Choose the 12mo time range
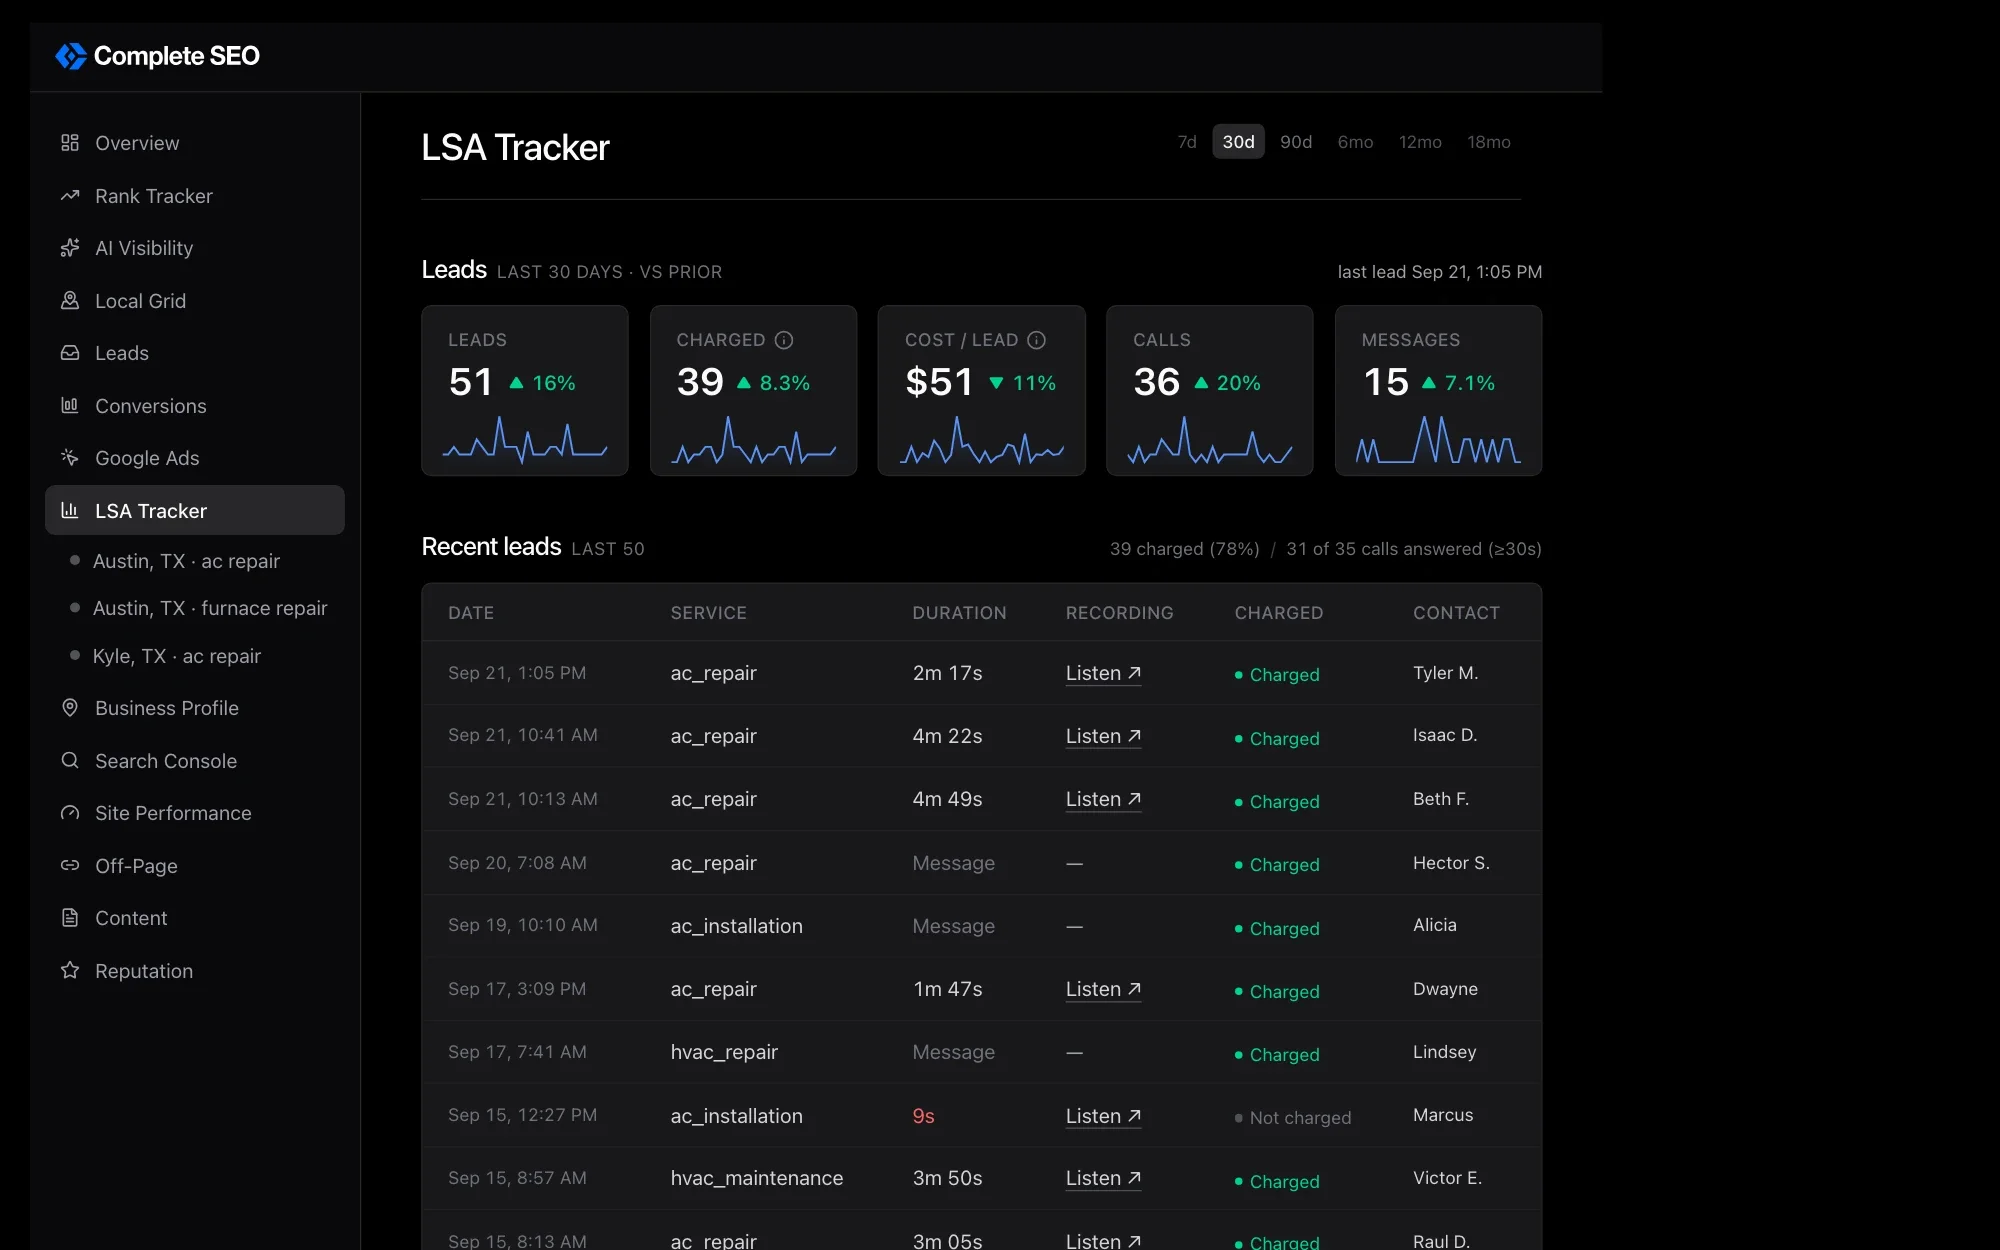Viewport: 2000px width, 1250px height. click(x=1420, y=142)
